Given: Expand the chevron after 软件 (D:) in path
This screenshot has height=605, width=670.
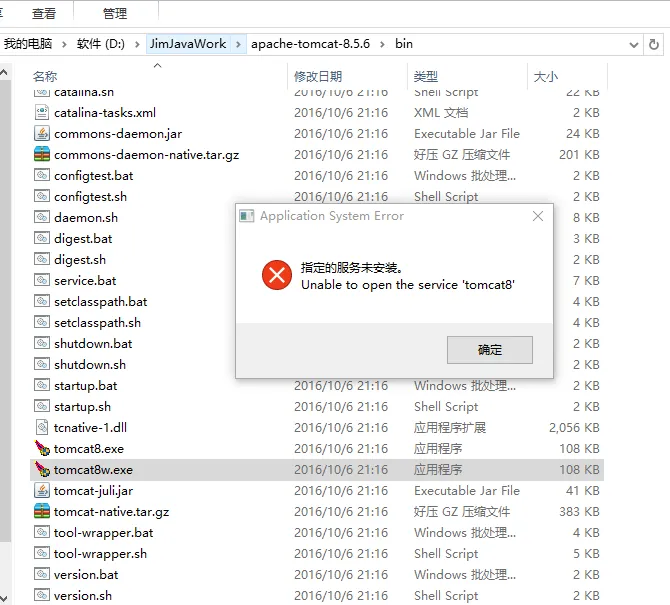Looking at the screenshot, I should 137,44.
